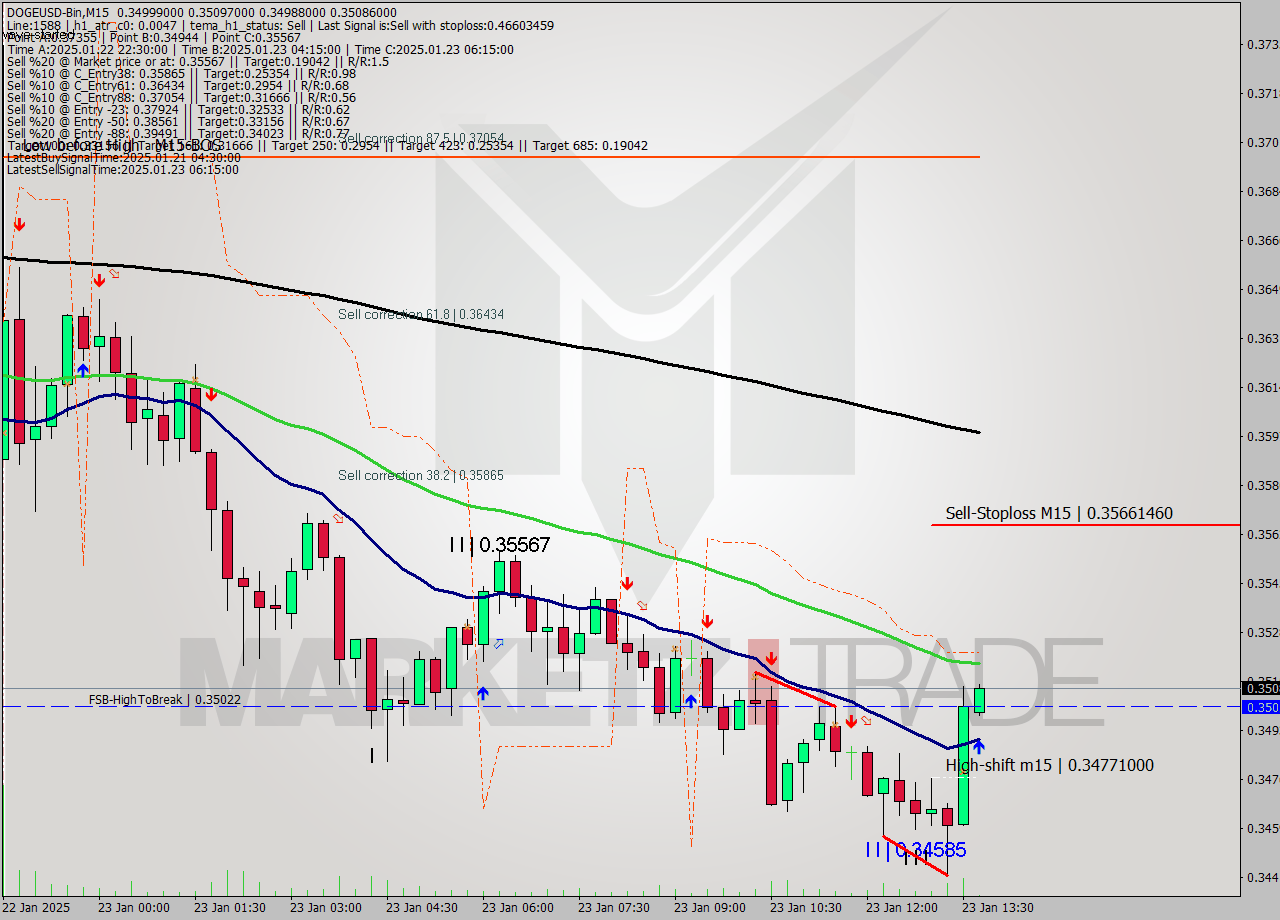Click the 'Sell correction 61.8 | 0.36434' label
The image size is (1280, 920).
coord(421,314)
